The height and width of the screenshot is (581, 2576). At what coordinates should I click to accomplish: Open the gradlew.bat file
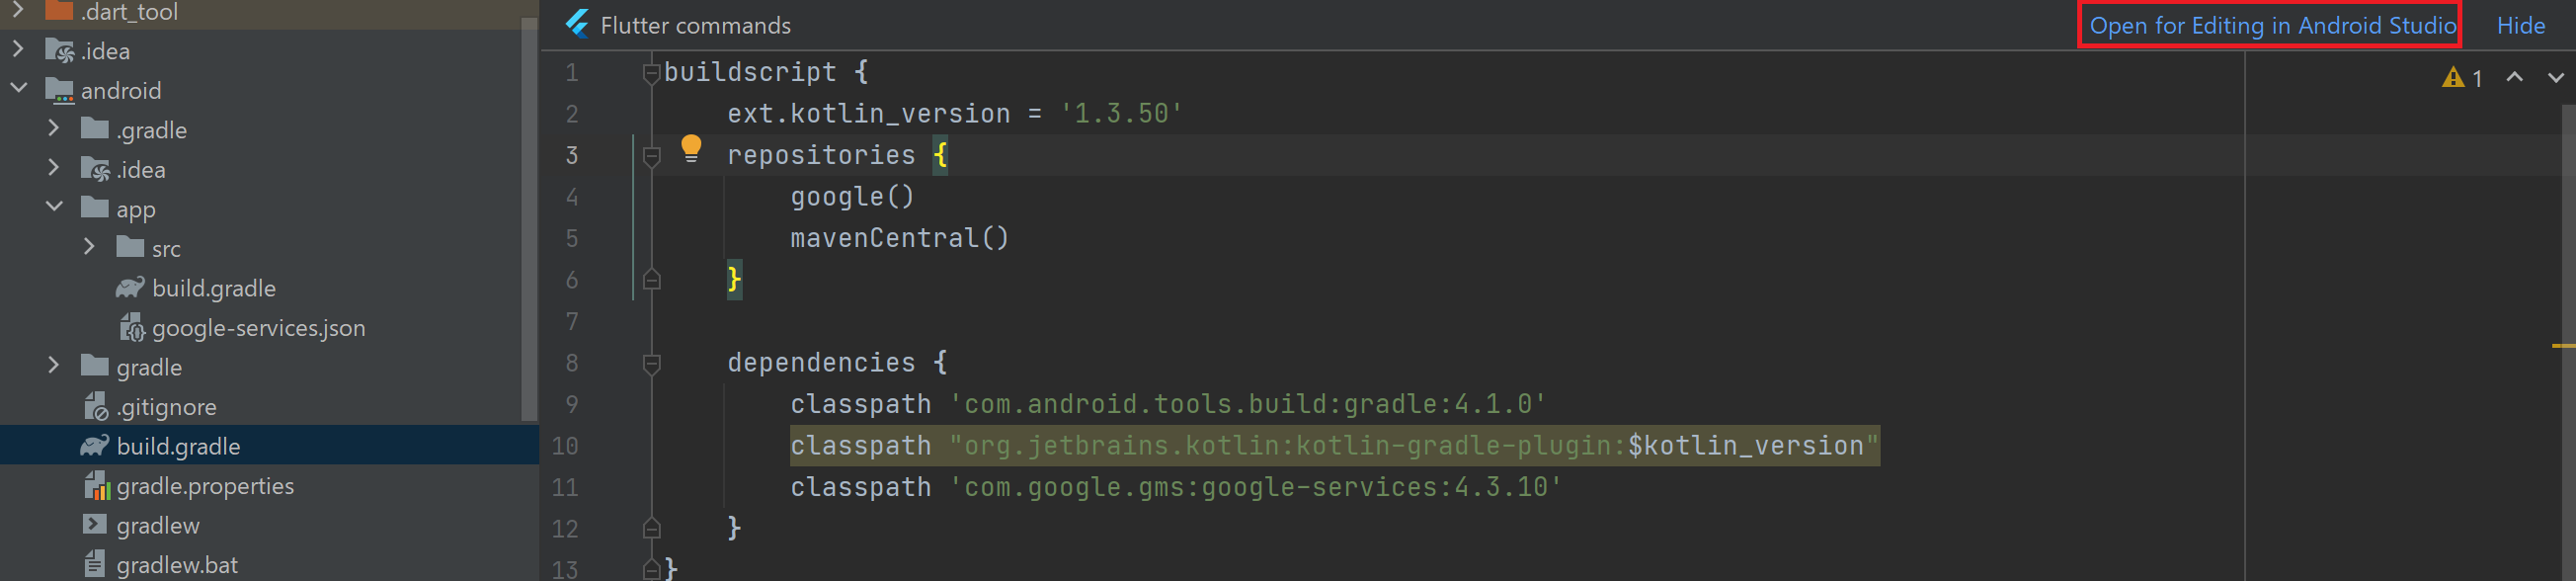[176, 565]
